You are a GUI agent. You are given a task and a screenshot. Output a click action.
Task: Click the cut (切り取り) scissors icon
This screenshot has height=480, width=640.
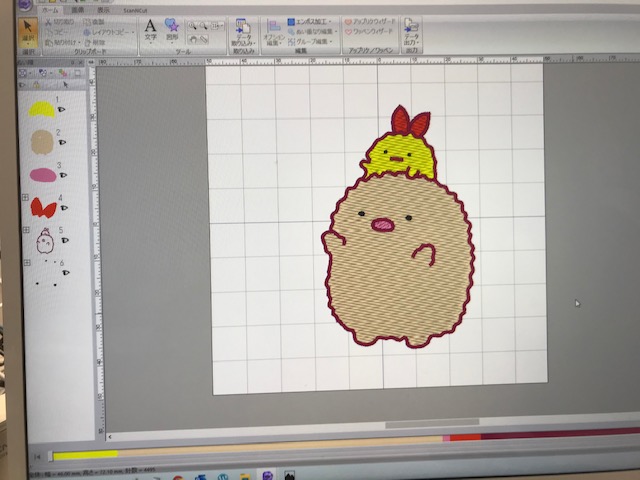49,22
